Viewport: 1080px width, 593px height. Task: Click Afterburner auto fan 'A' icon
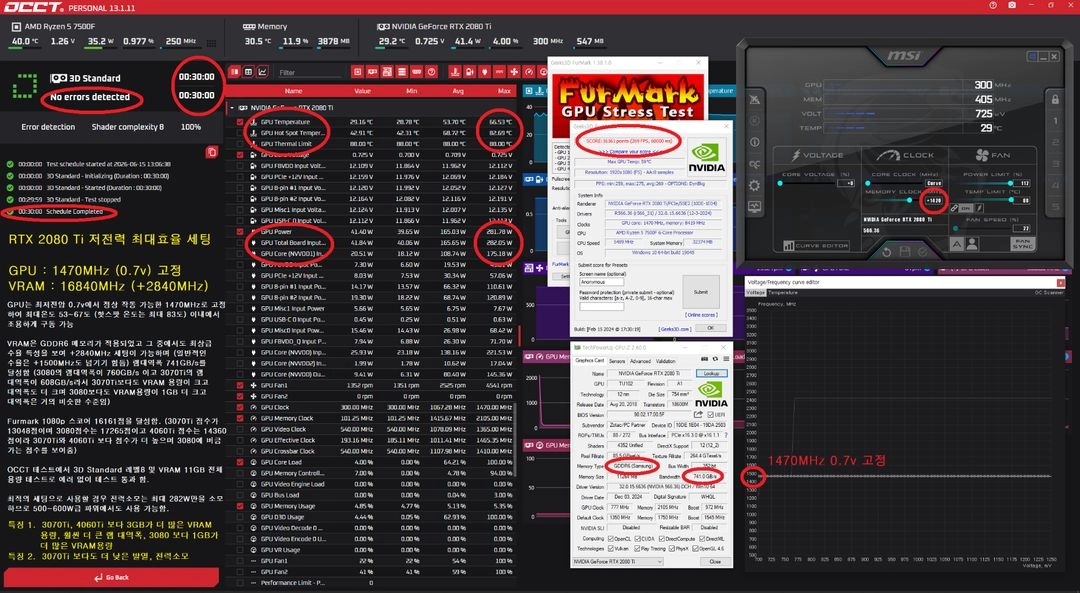(957, 244)
